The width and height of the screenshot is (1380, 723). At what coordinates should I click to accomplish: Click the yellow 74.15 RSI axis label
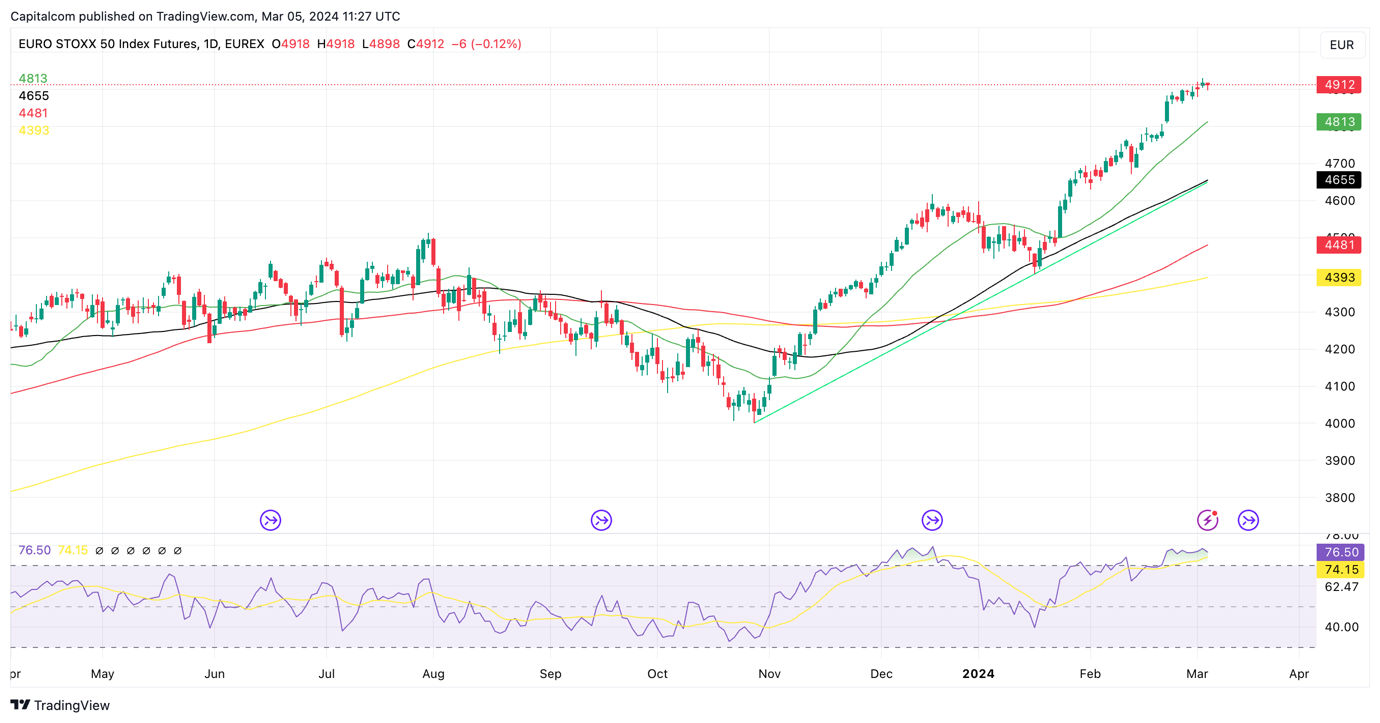[1340, 570]
